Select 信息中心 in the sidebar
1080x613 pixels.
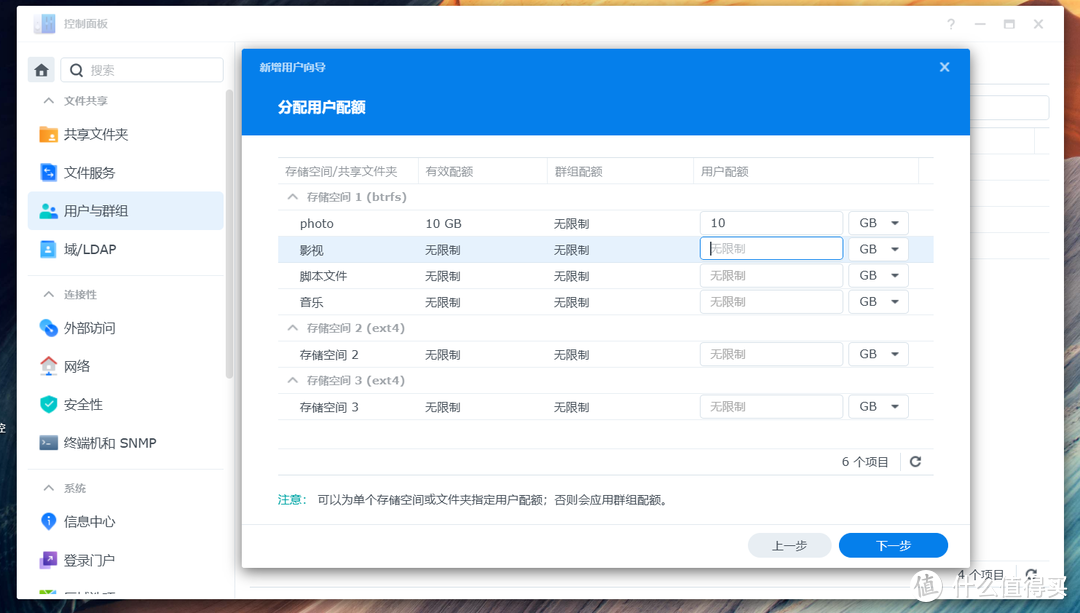click(x=47, y=521)
